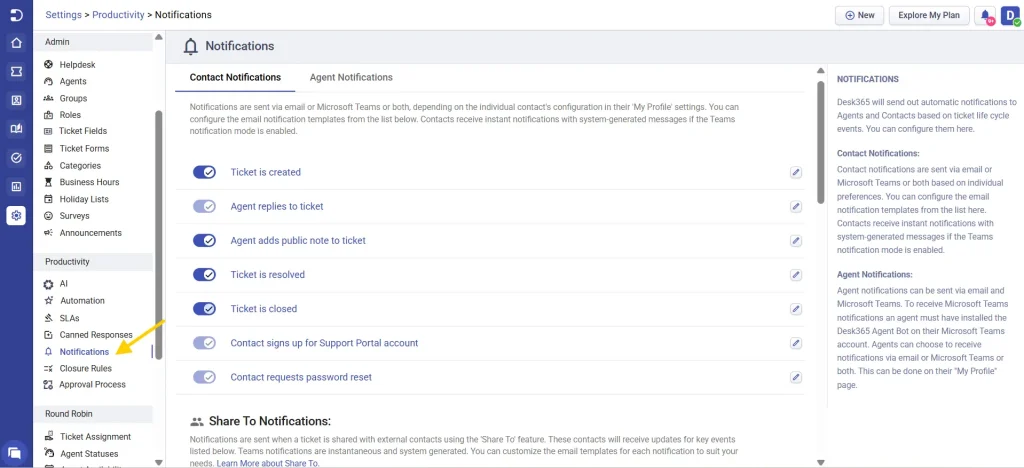The width and height of the screenshot is (1024, 468).
Task: Click the notification bell in top bar
Action: coord(986,16)
